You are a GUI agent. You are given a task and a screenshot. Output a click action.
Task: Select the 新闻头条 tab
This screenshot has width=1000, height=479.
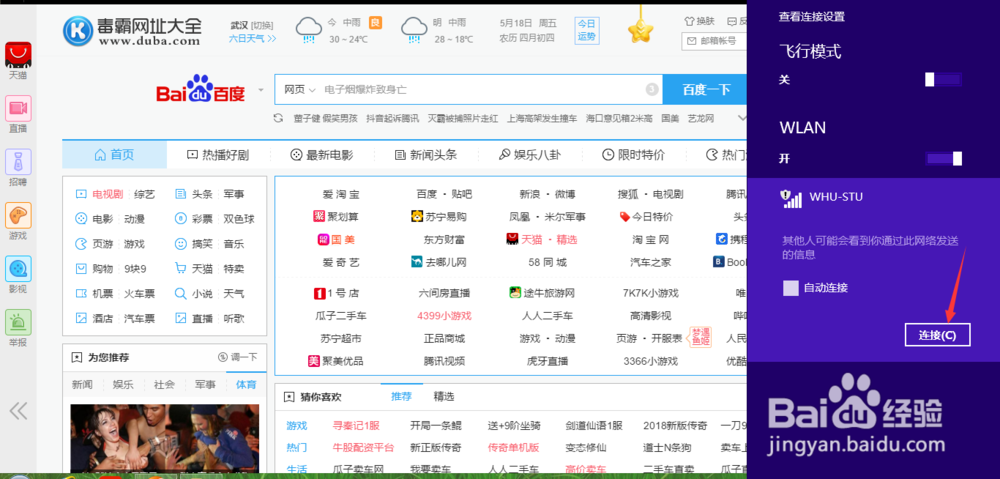point(425,155)
